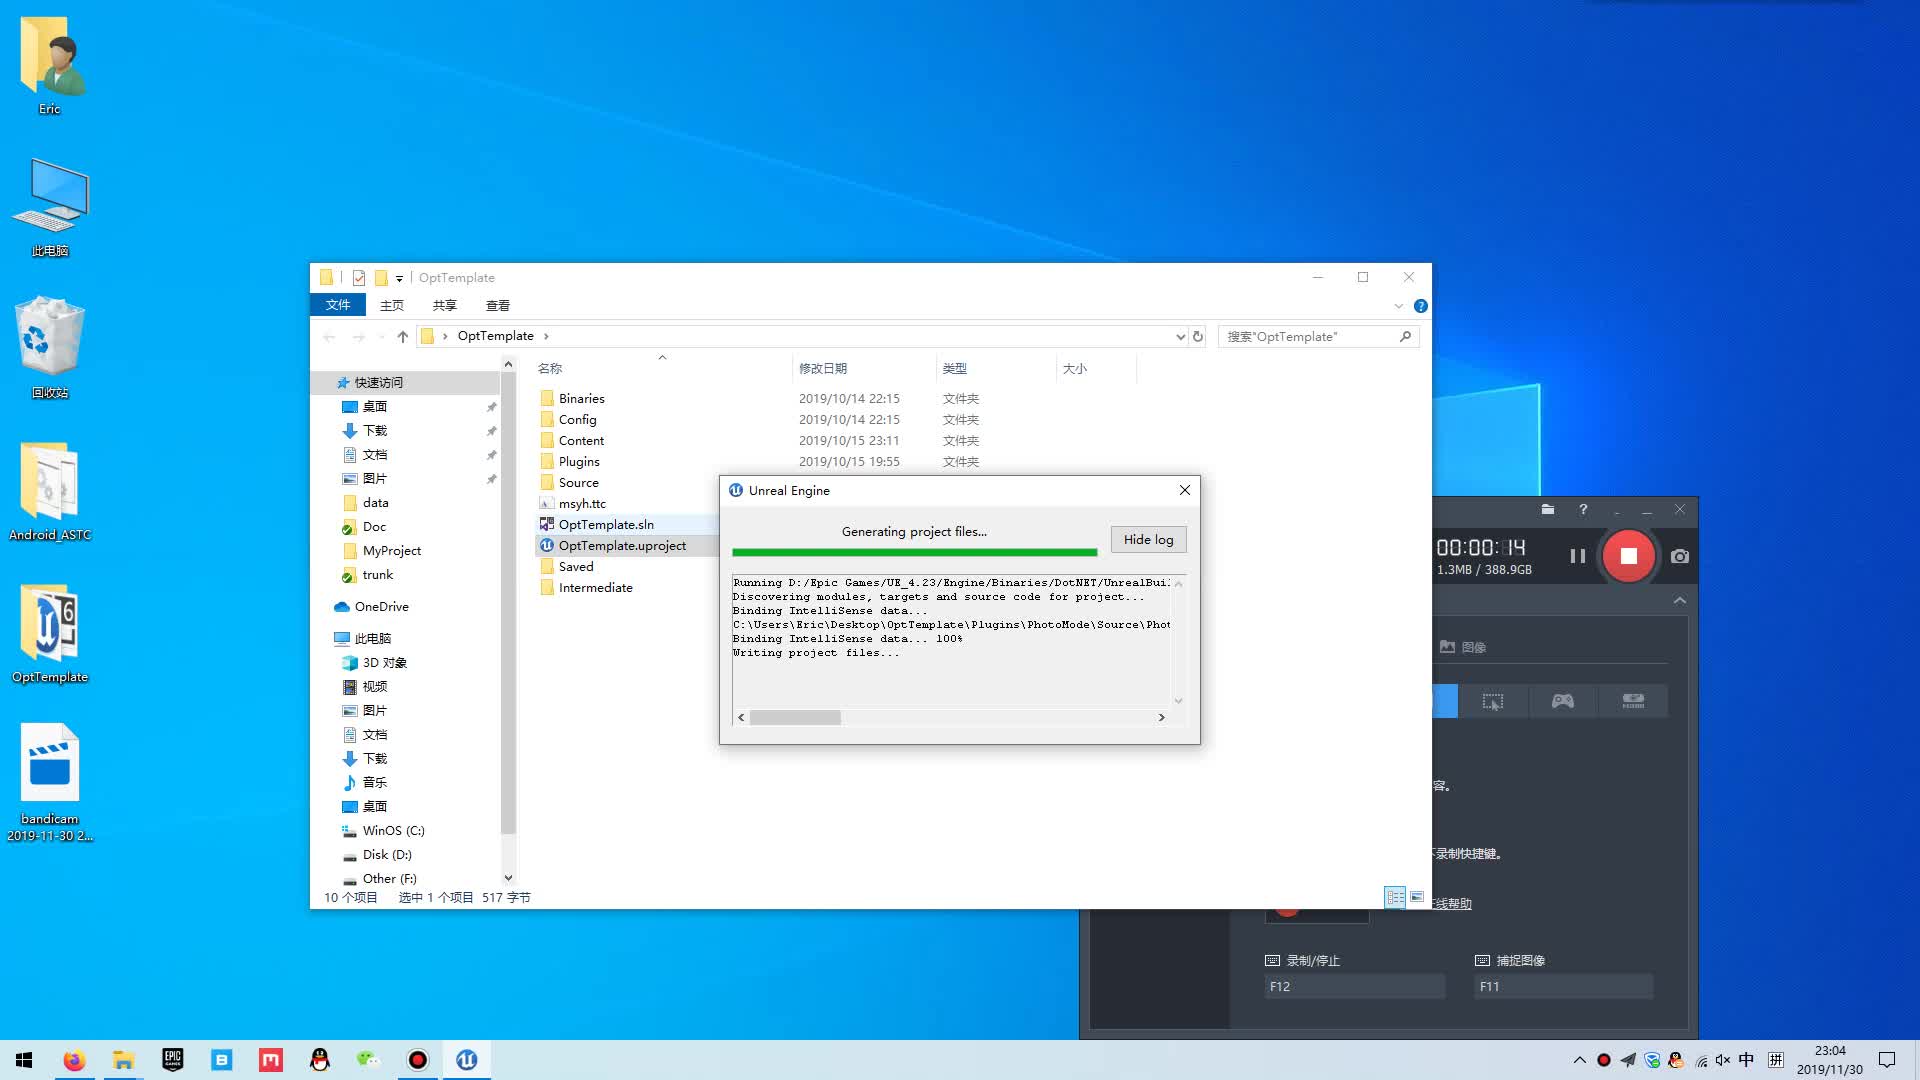Screen dimensions: 1920x1080
Task: Open trunk in navigation pane
Action: point(377,574)
